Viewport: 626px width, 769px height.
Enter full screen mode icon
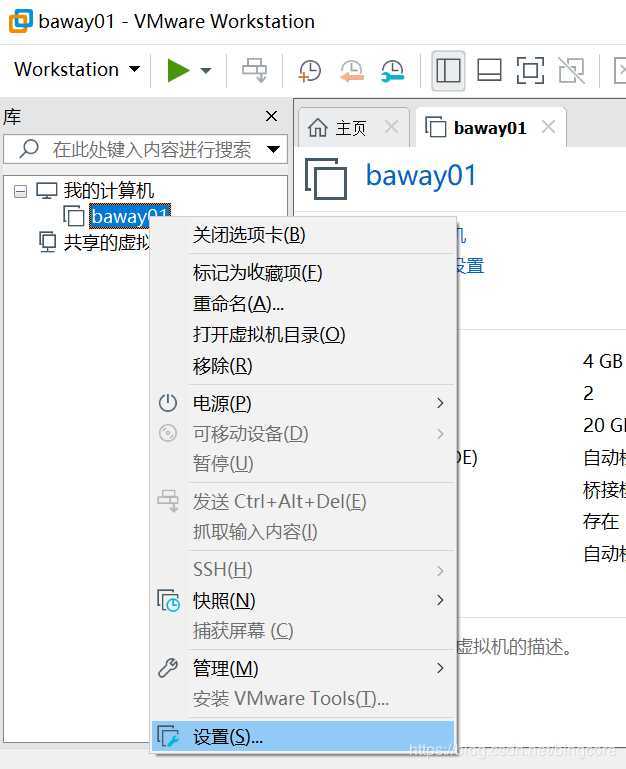[530, 71]
